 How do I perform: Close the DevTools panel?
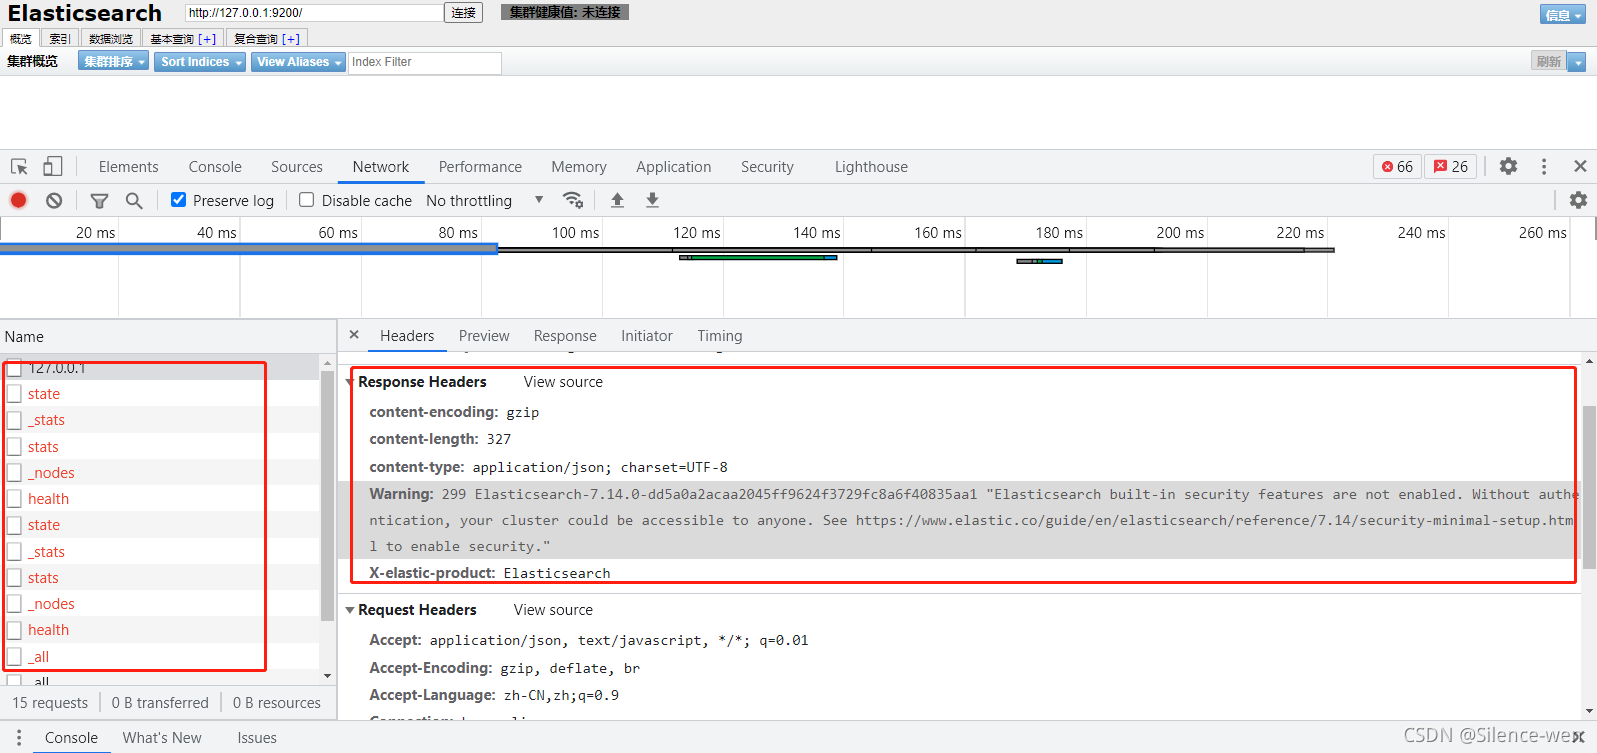(x=1580, y=166)
